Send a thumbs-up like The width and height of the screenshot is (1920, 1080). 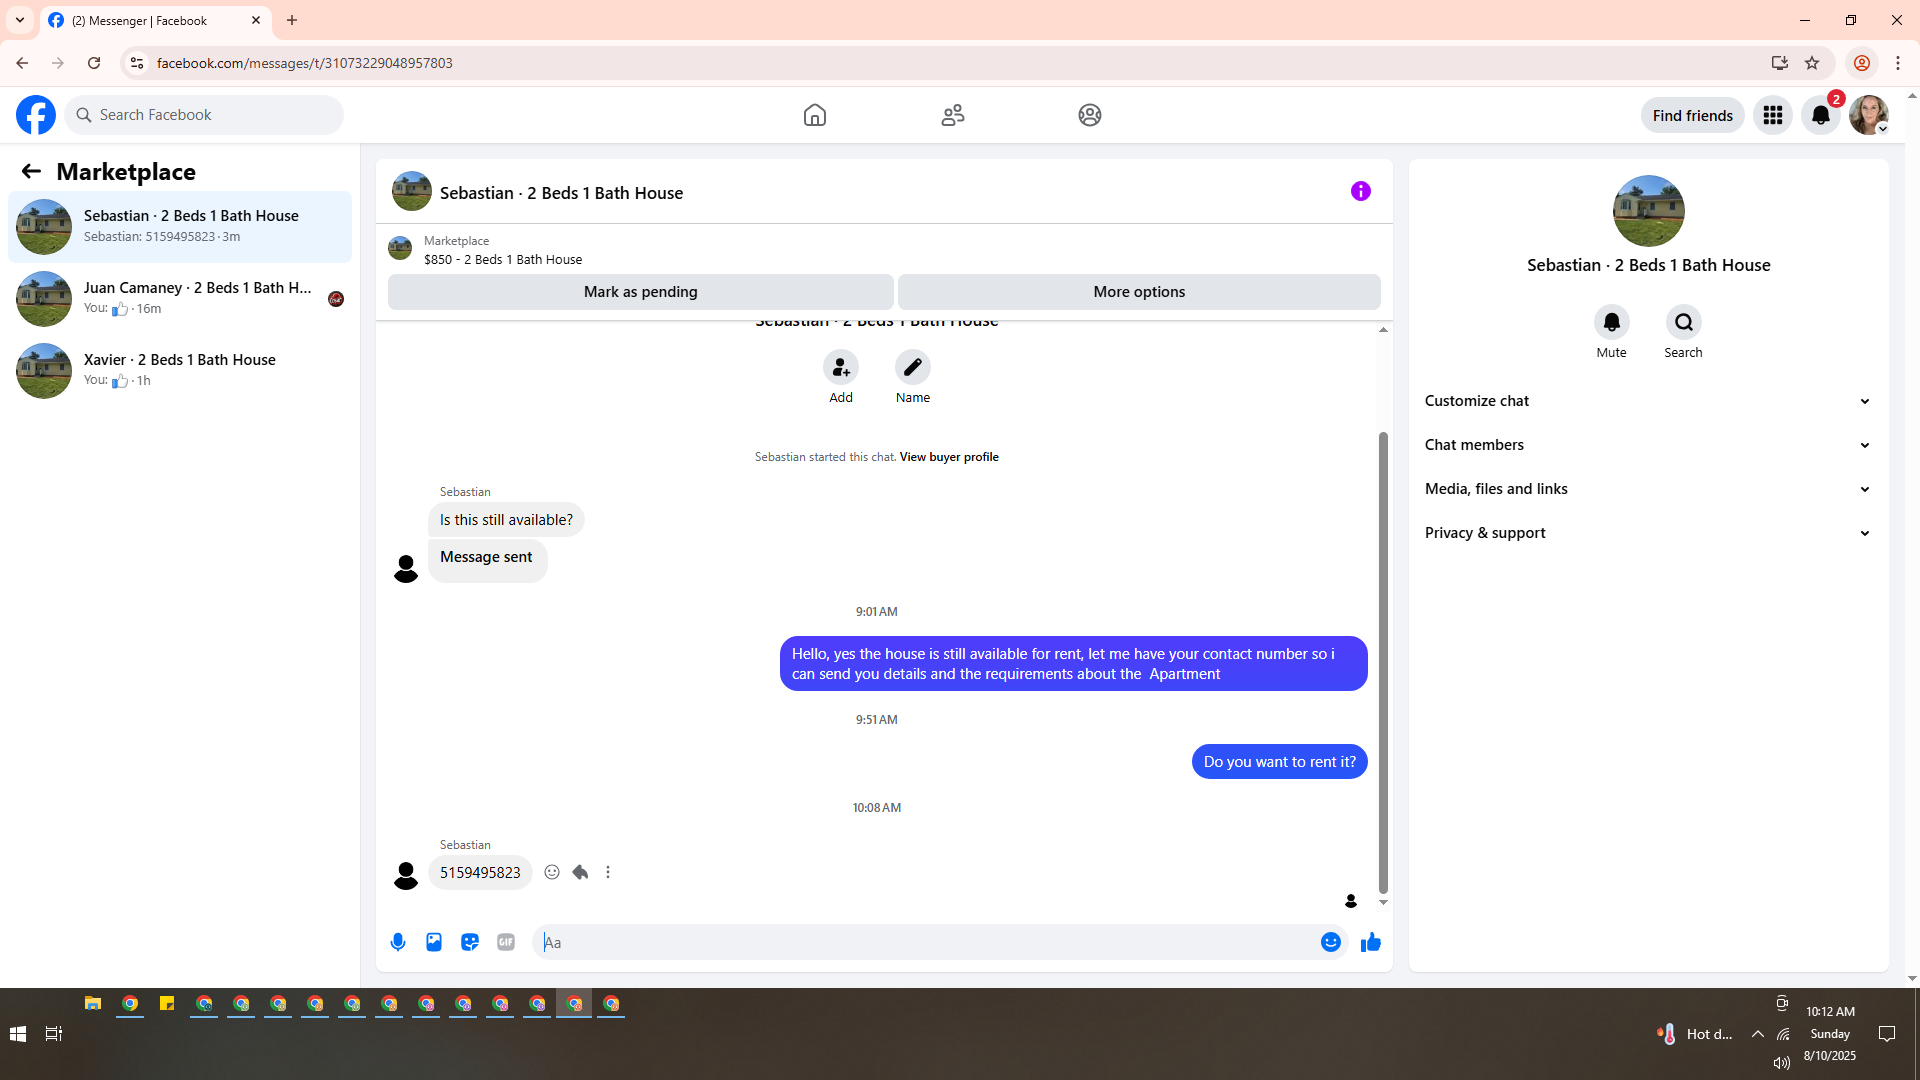(x=1370, y=942)
